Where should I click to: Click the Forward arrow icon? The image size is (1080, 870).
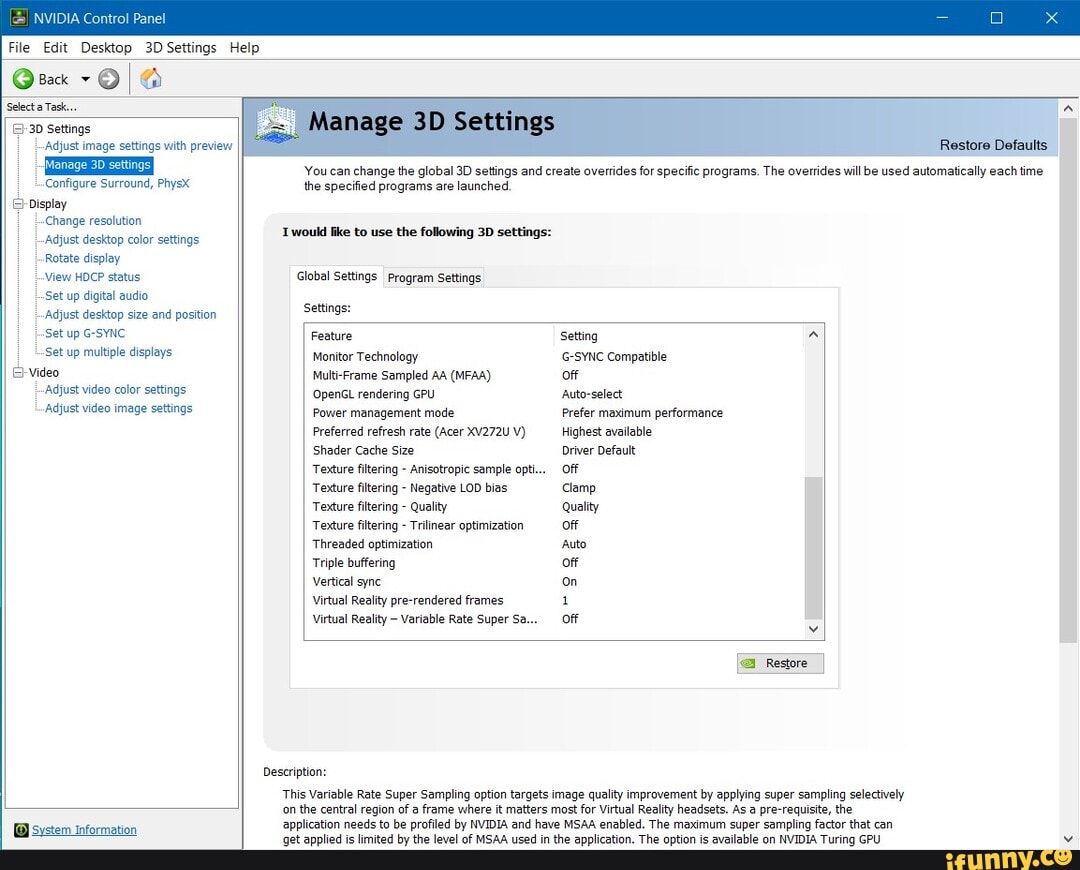[109, 79]
